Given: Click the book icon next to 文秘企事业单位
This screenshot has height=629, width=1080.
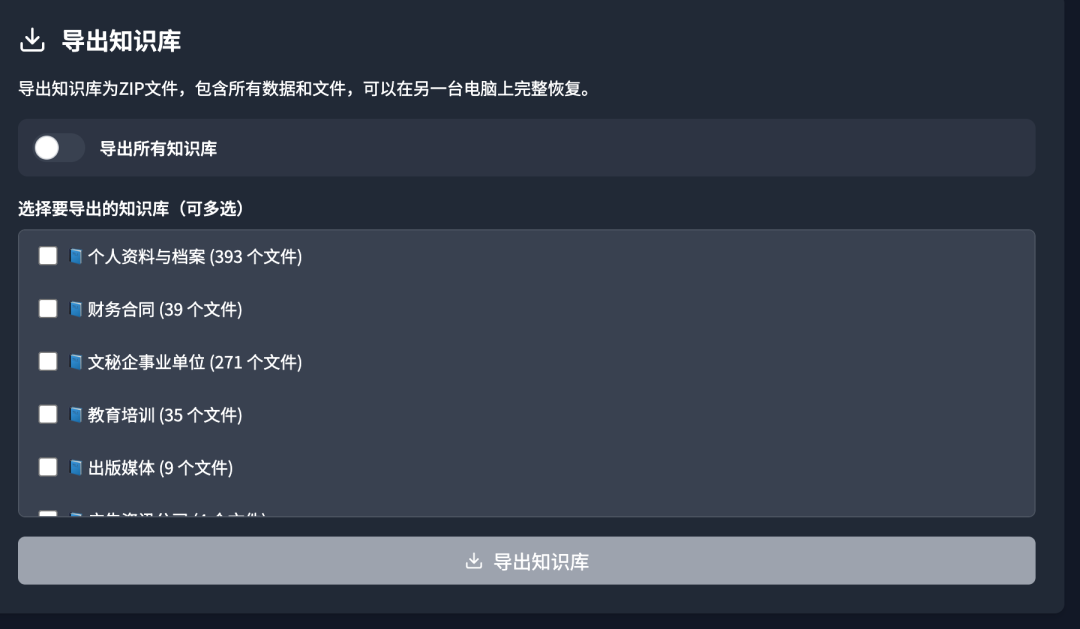Looking at the screenshot, I should click(75, 362).
